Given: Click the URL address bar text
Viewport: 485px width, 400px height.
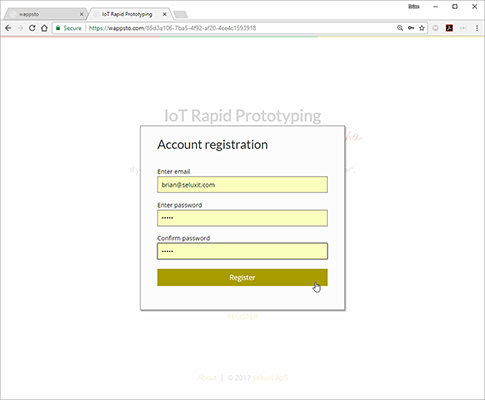Looking at the screenshot, I should point(172,28).
